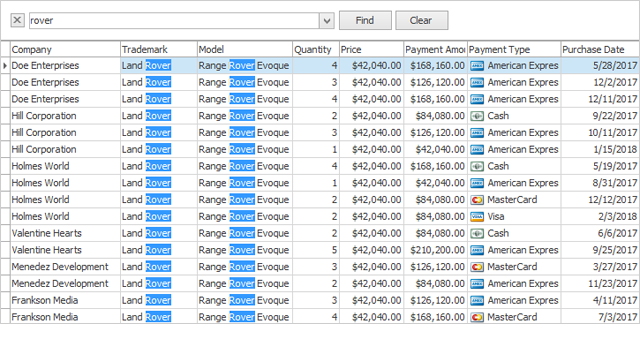Click the Clear button
This screenshot has height=360, width=640.
[x=421, y=20]
